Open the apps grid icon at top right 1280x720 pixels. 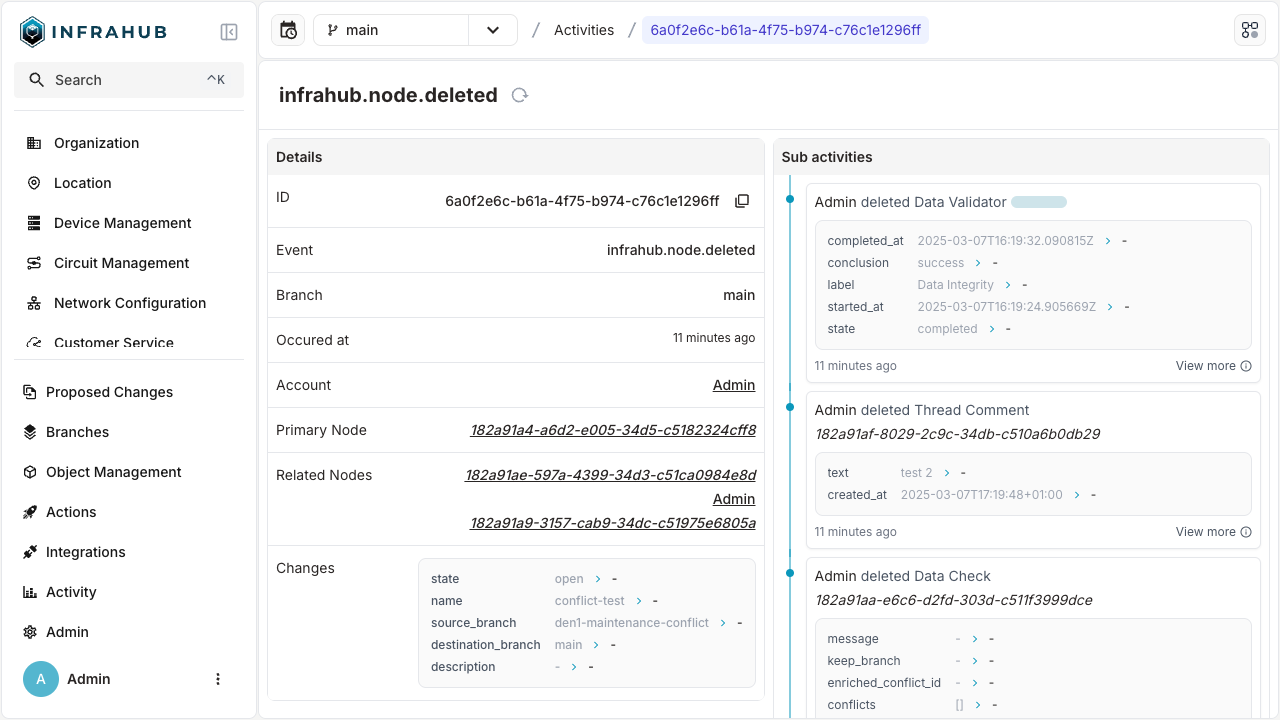pos(1249,29)
